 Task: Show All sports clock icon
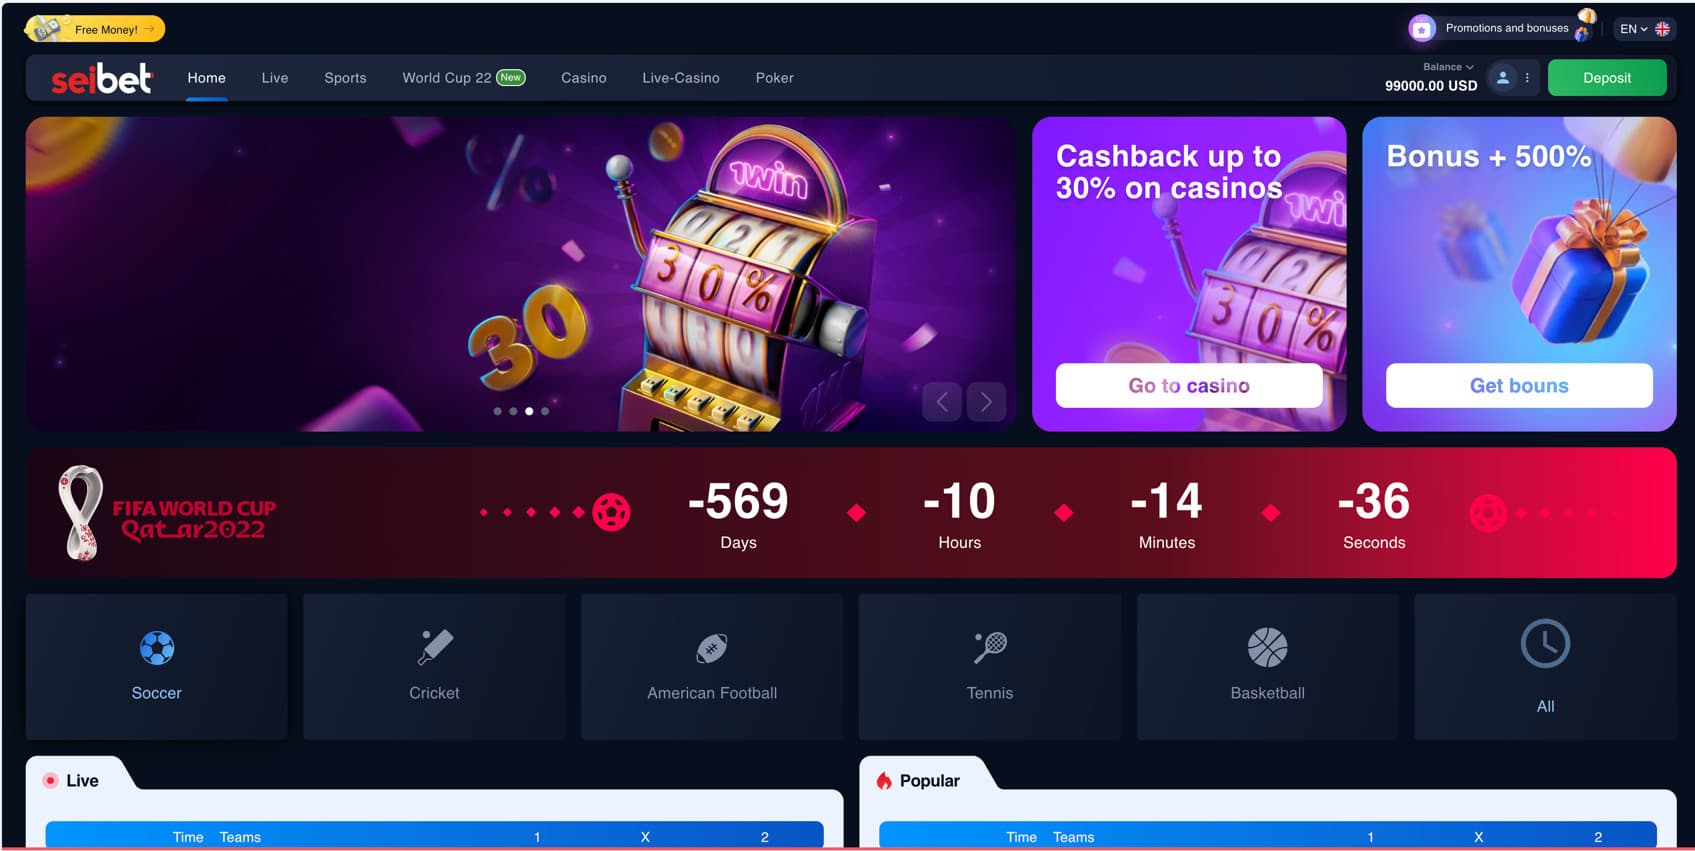pyautogui.click(x=1545, y=644)
